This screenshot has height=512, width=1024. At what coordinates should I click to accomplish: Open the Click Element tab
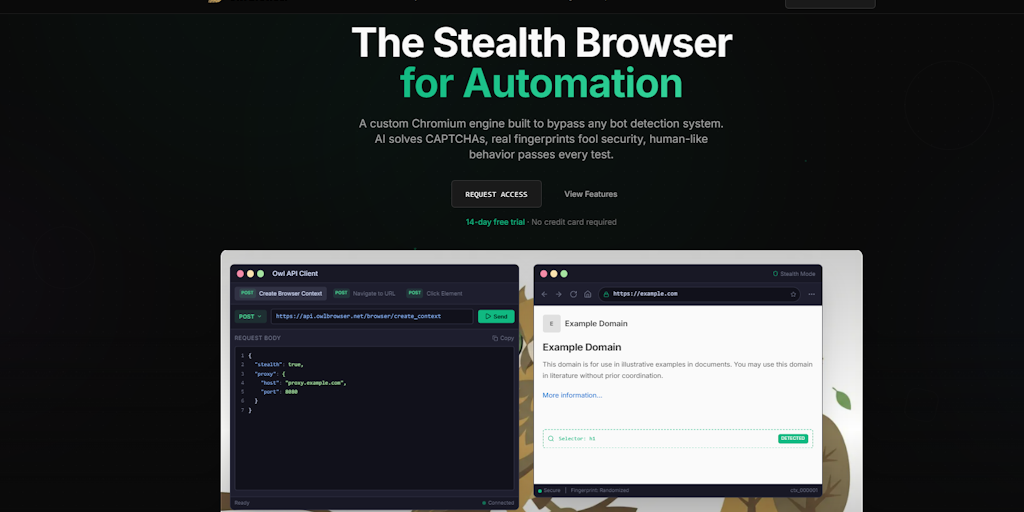click(435, 293)
